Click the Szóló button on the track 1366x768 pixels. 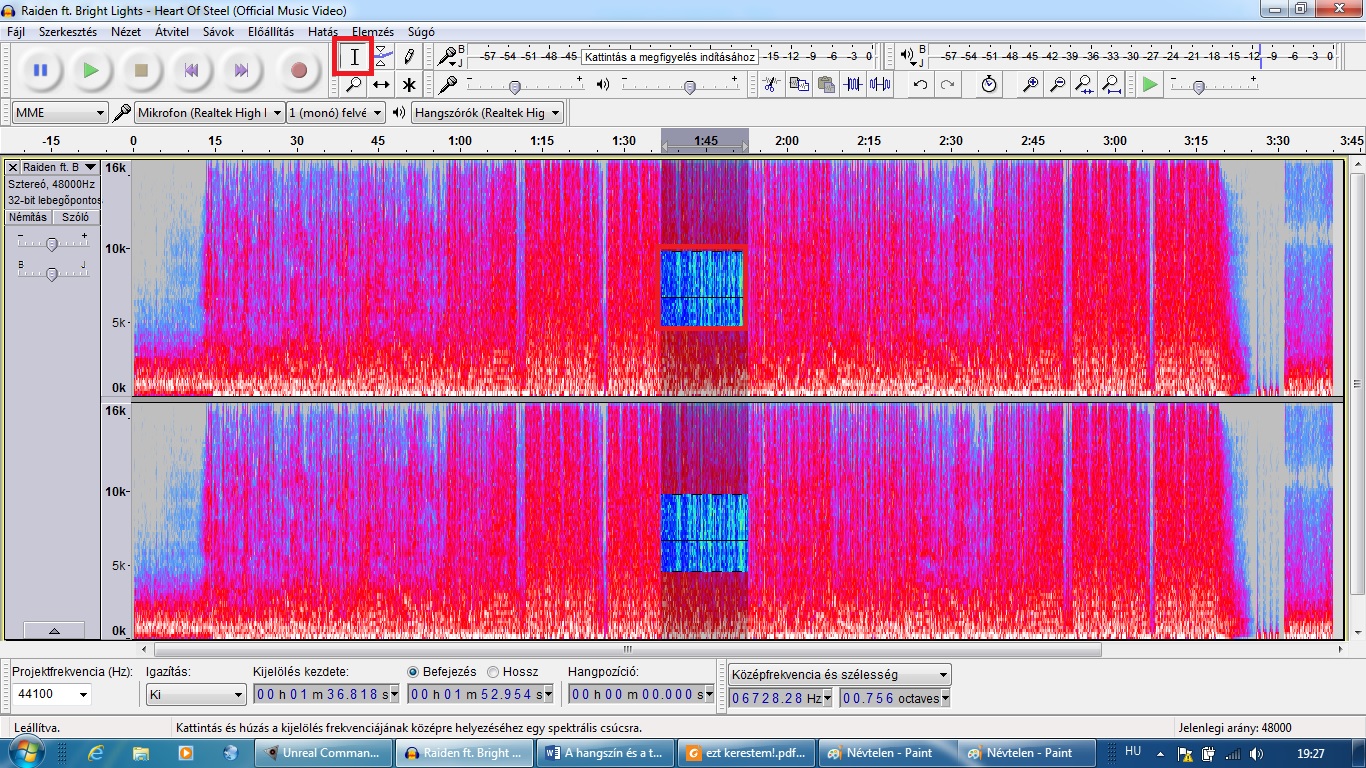pyautogui.click(x=75, y=217)
